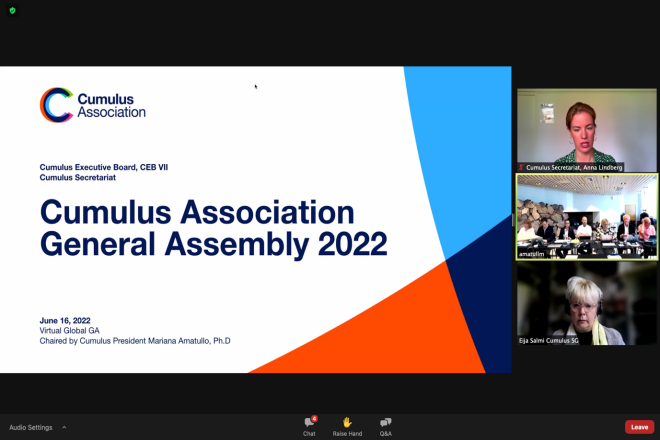This screenshot has height=440, width=660.
Task: Click the Chat label in the toolbar
Action: tap(310, 434)
